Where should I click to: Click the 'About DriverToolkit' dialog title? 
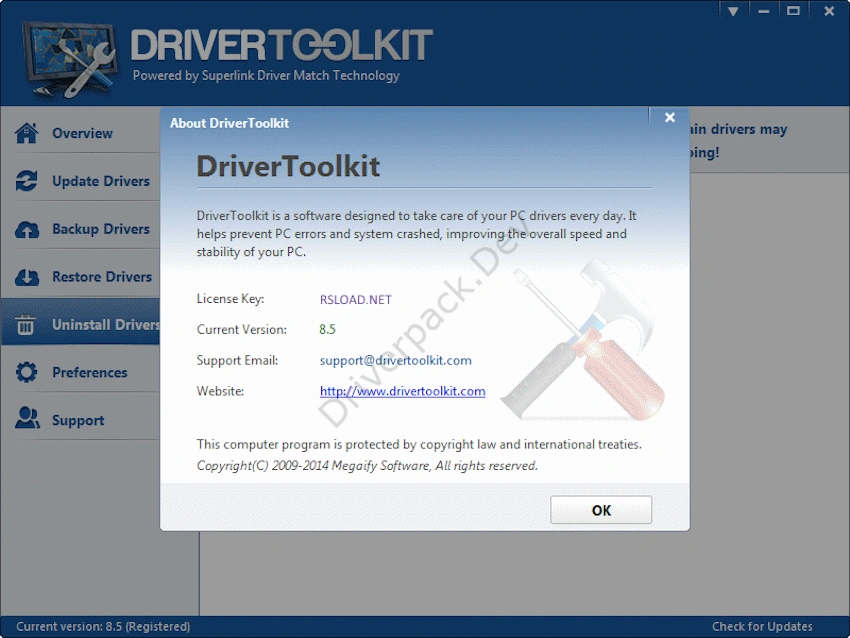pos(229,123)
